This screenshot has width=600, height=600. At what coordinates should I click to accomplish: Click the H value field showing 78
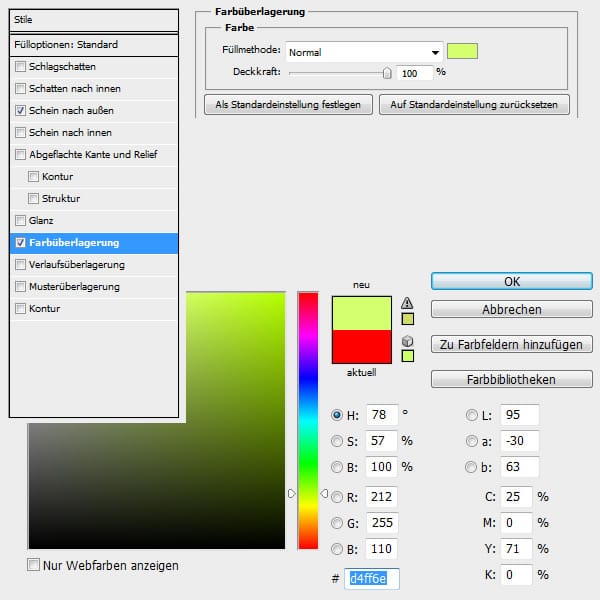tap(382, 415)
